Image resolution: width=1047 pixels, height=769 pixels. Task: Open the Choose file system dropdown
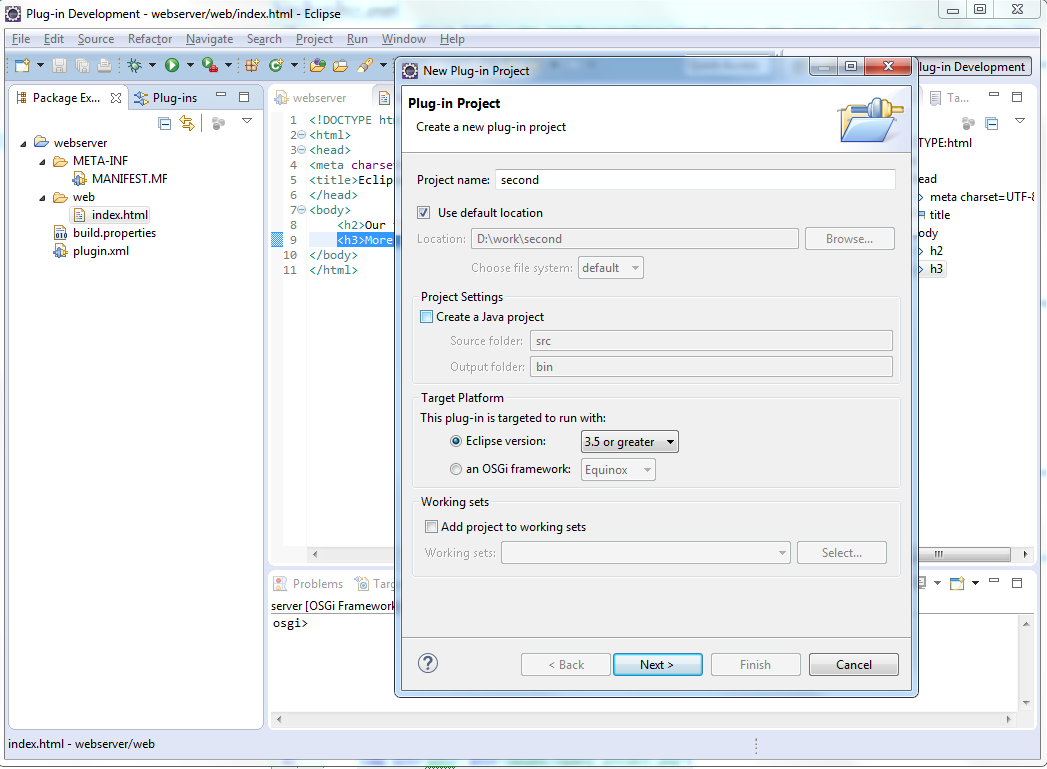(x=610, y=268)
